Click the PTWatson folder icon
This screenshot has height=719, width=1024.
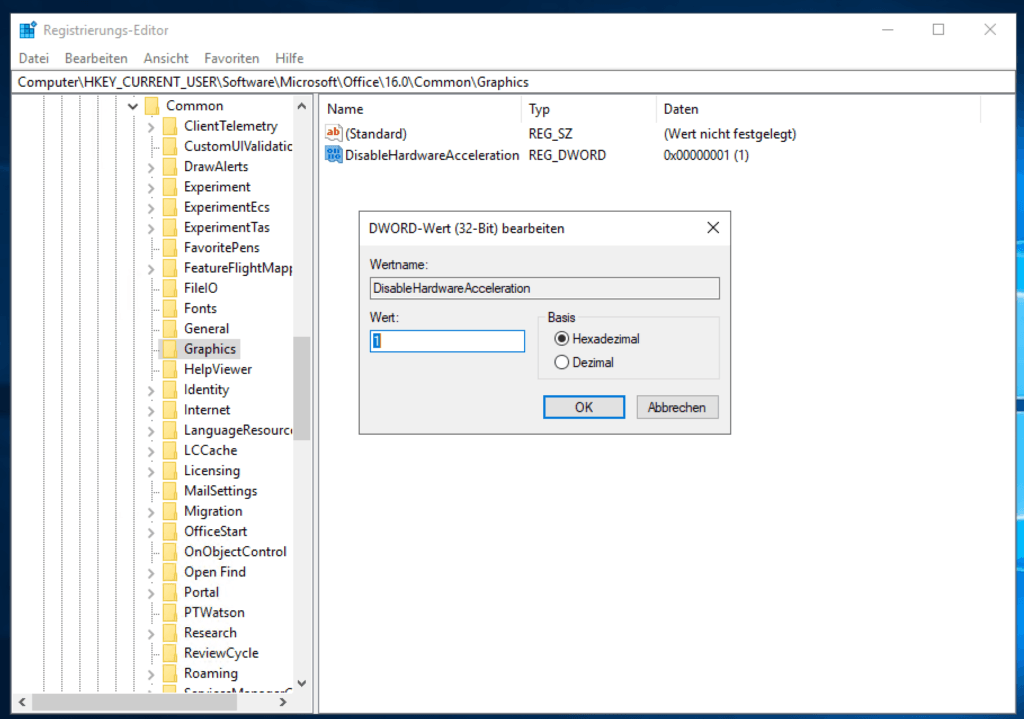[x=170, y=611]
